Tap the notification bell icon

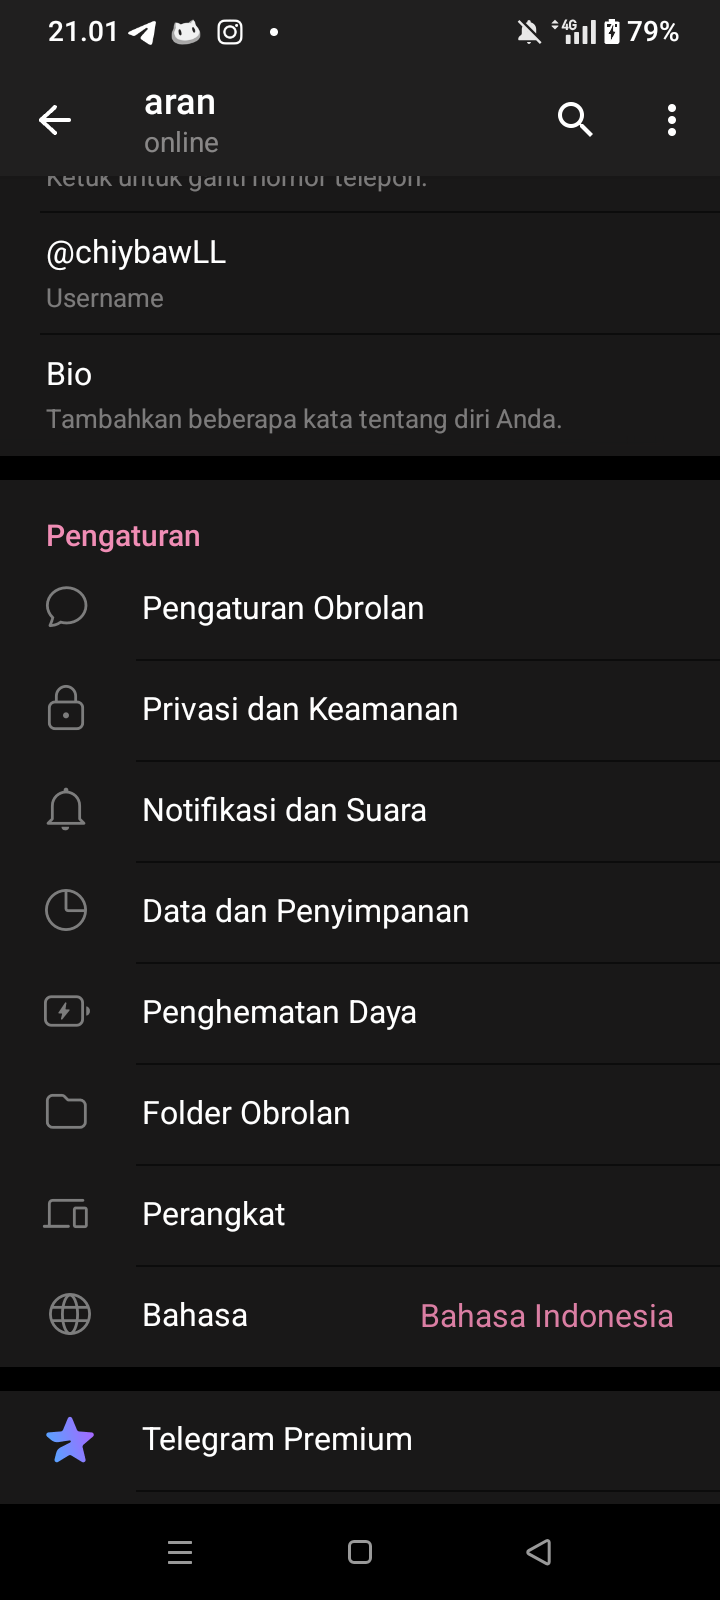[66, 809]
